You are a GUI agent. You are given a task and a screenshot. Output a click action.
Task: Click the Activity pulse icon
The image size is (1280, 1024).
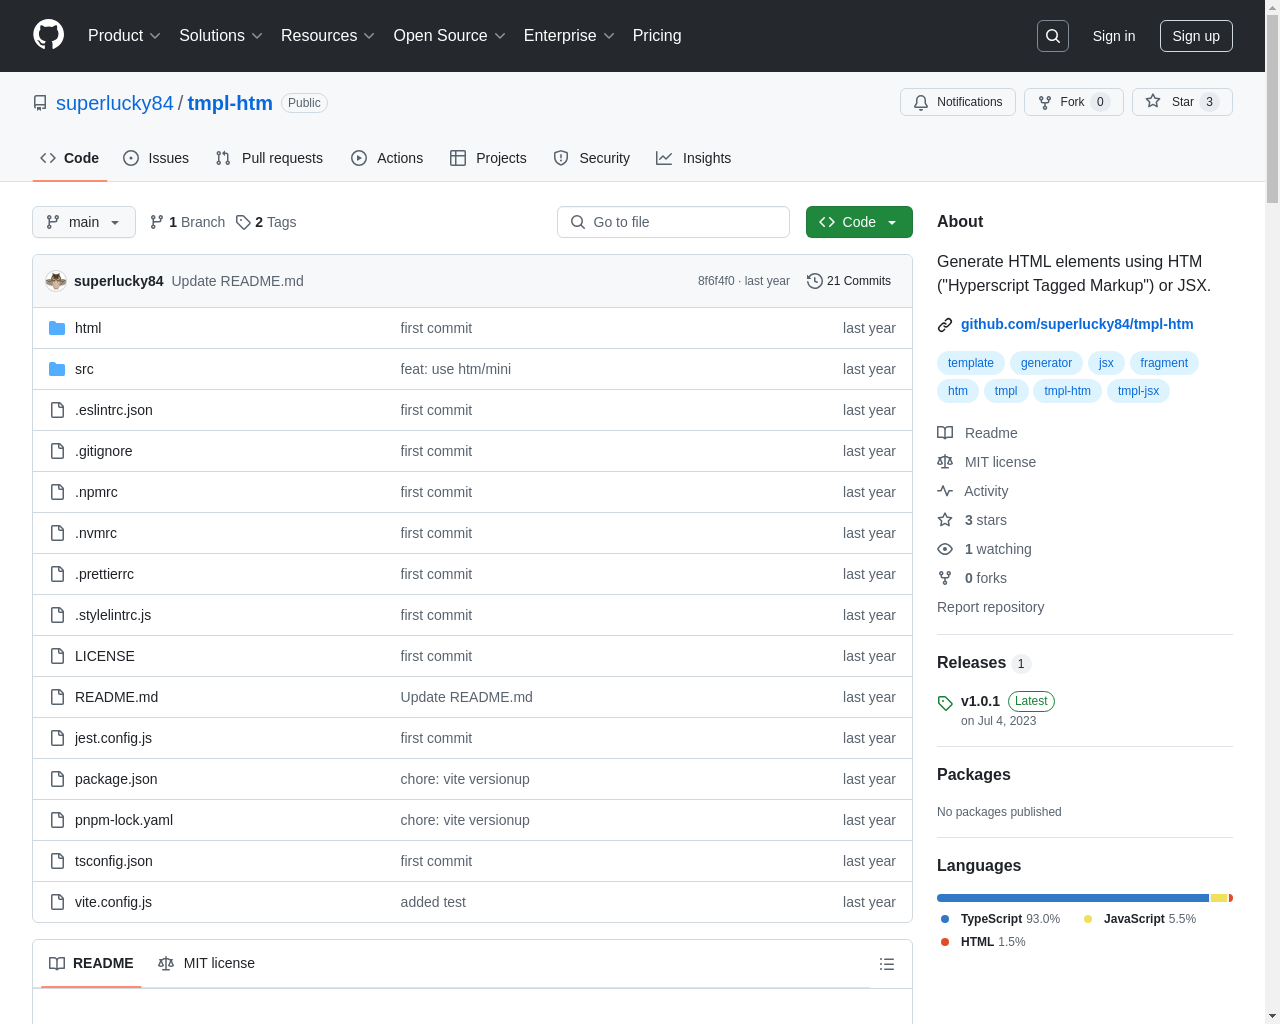[x=945, y=491]
